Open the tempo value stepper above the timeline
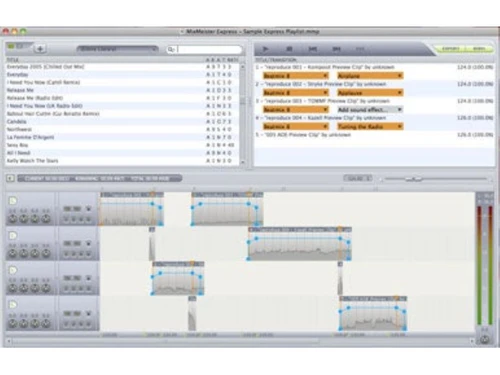The width and height of the screenshot is (500, 375). [358, 179]
